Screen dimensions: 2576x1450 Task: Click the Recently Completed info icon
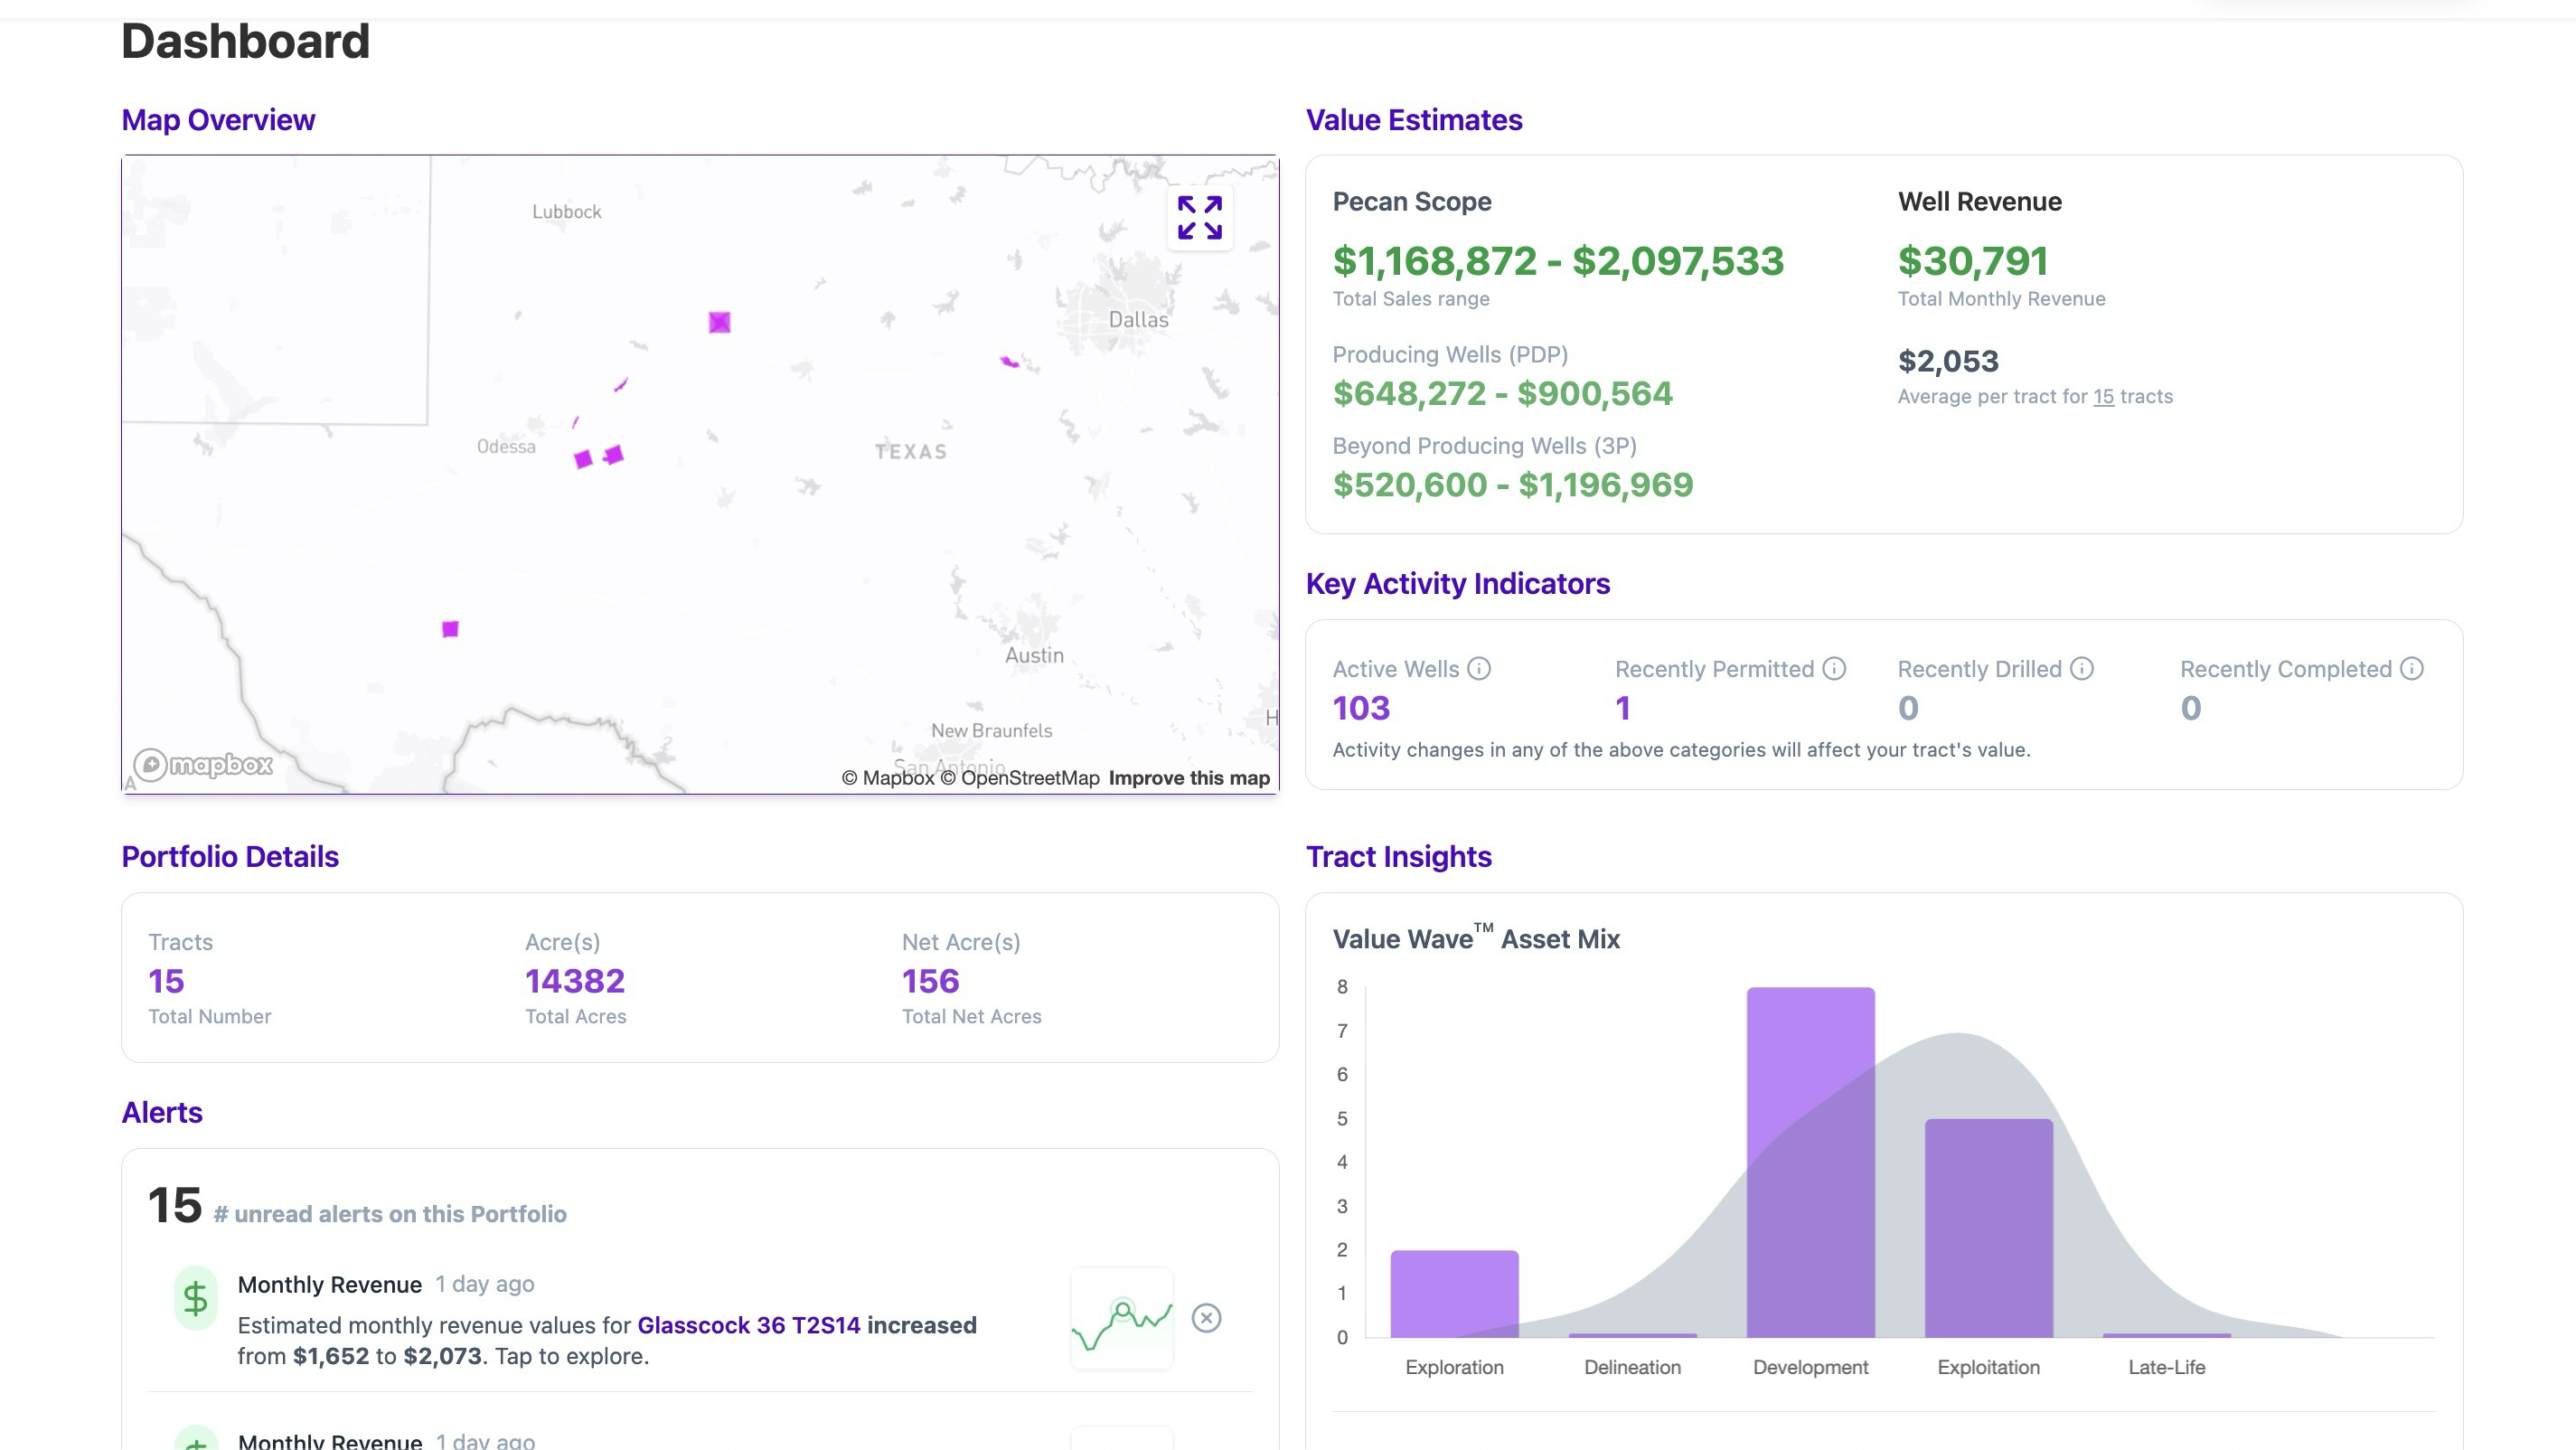pyautogui.click(x=2411, y=669)
